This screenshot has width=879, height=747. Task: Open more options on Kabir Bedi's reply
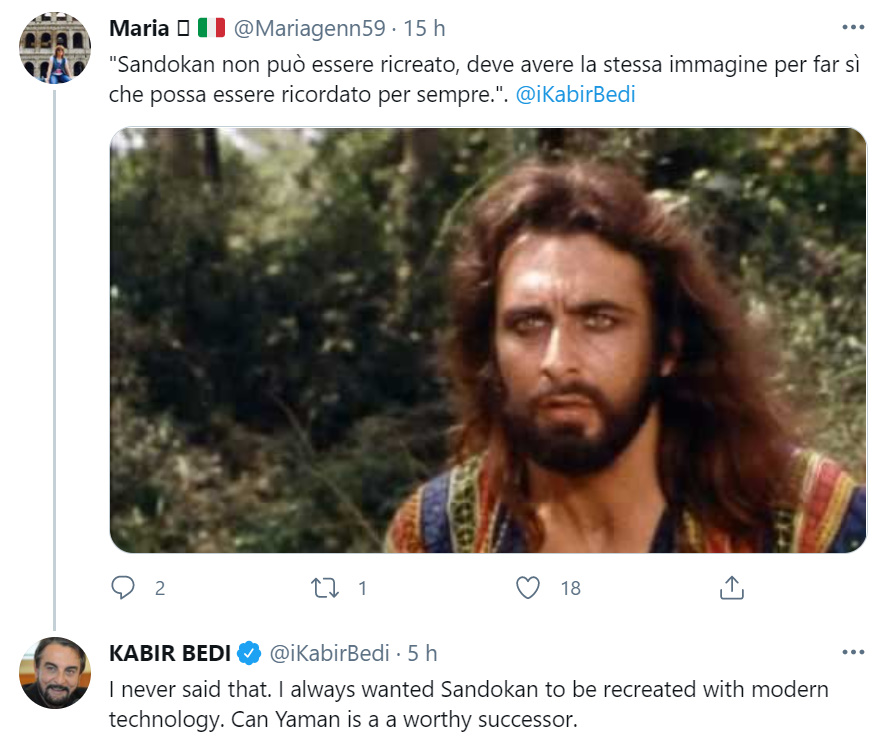(852, 653)
